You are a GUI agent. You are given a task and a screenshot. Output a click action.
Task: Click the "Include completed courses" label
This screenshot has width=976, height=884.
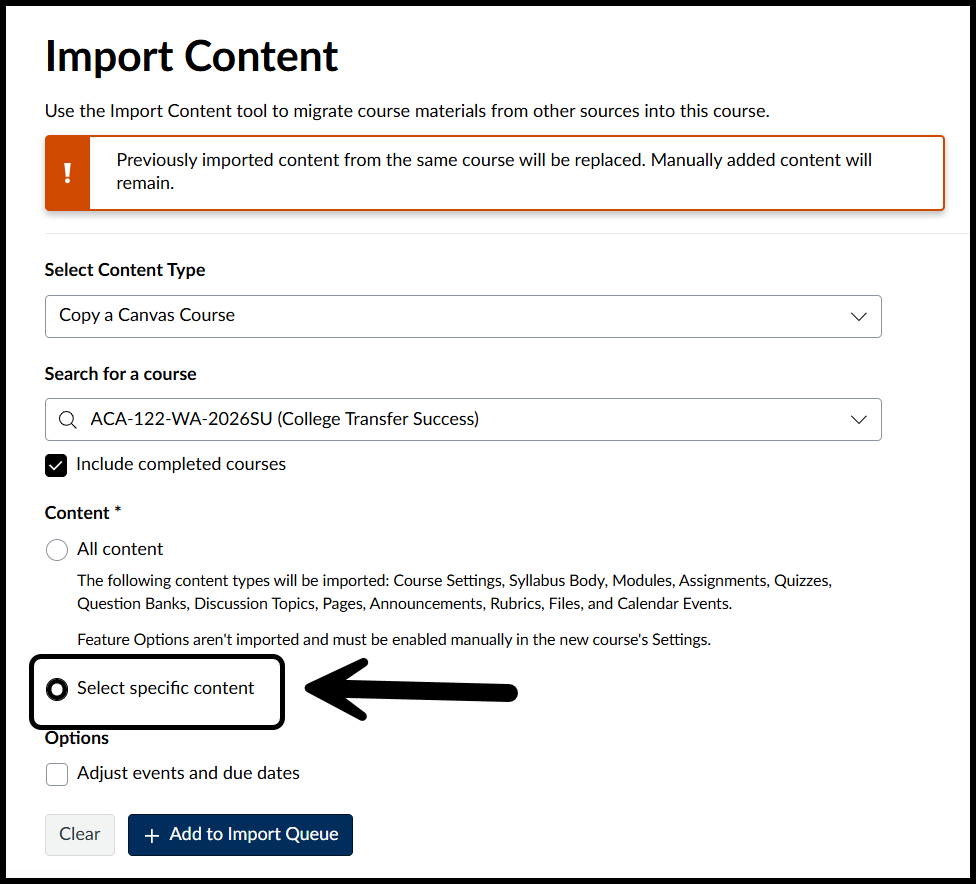pyautogui.click(x=180, y=464)
